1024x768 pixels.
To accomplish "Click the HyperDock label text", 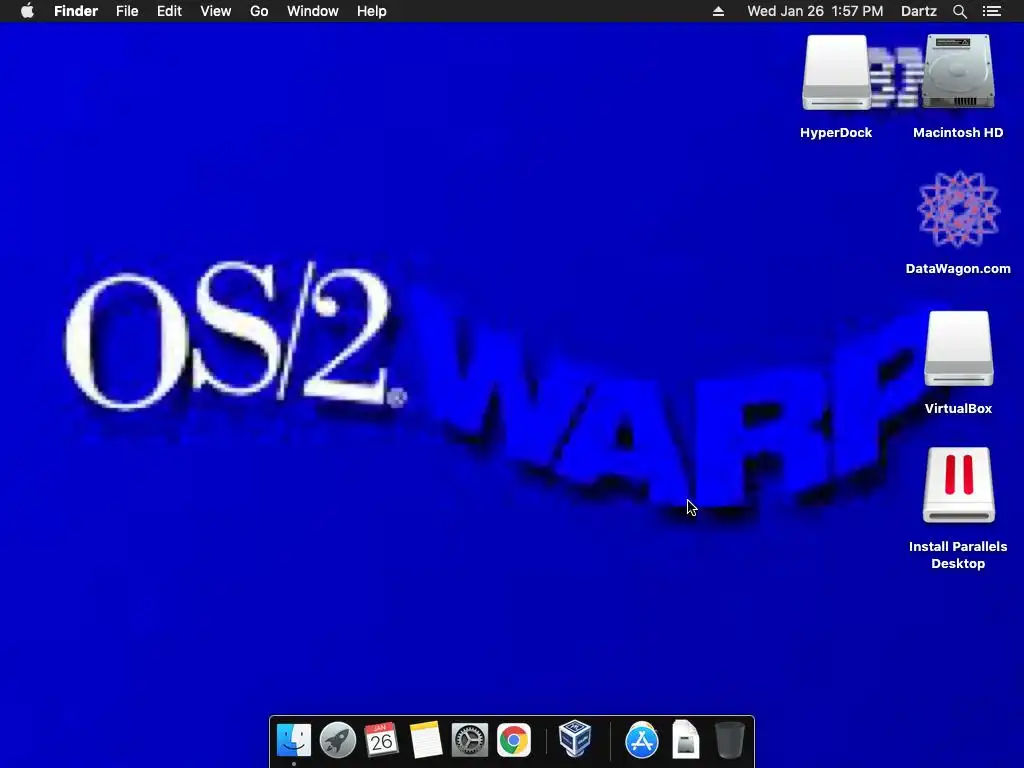I will tap(836, 133).
